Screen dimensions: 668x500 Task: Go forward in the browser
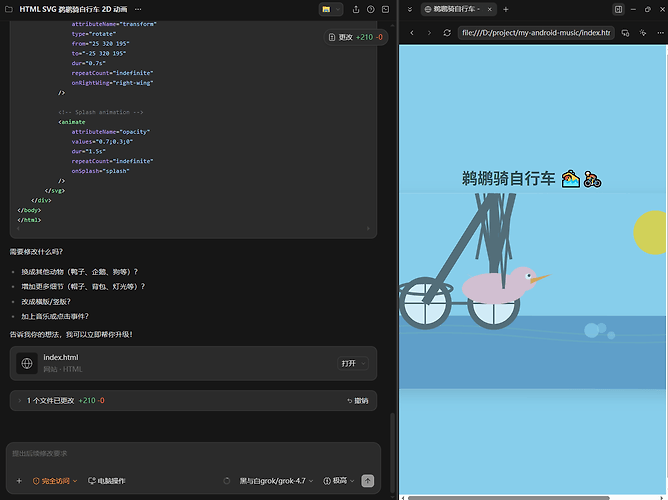(x=429, y=33)
